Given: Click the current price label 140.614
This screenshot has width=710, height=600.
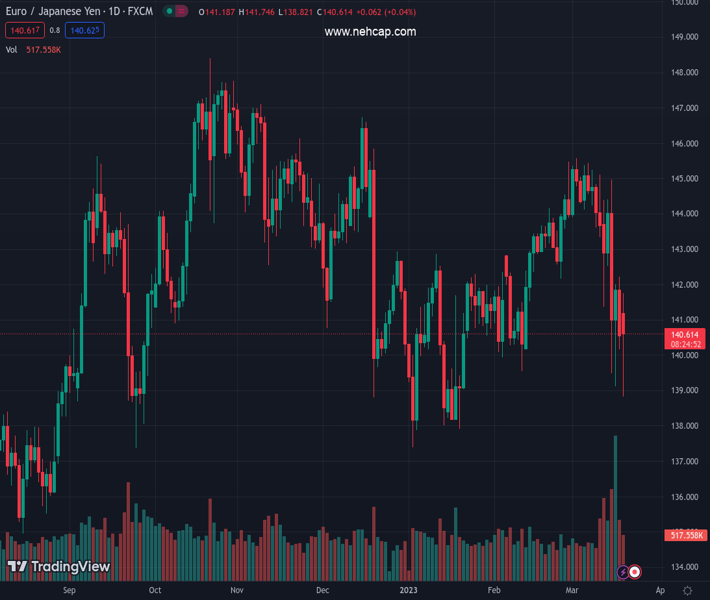Looking at the screenshot, I should (x=684, y=334).
